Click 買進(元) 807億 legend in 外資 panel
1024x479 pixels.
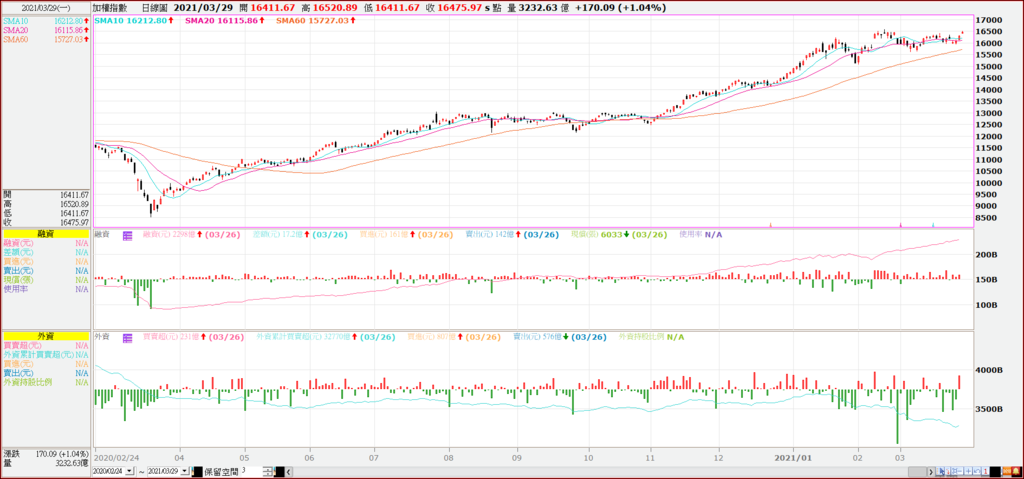click(454, 337)
